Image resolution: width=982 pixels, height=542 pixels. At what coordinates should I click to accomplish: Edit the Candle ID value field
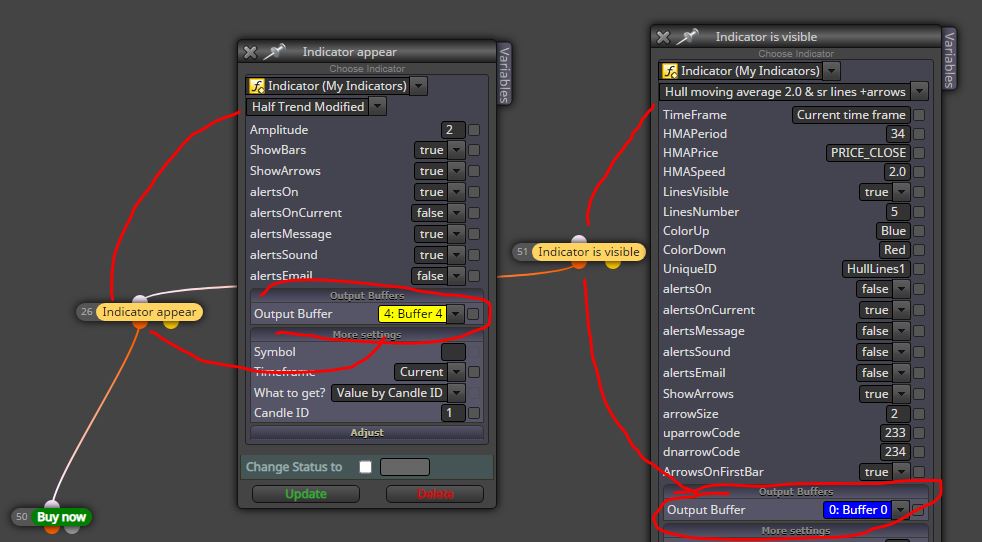click(x=453, y=413)
